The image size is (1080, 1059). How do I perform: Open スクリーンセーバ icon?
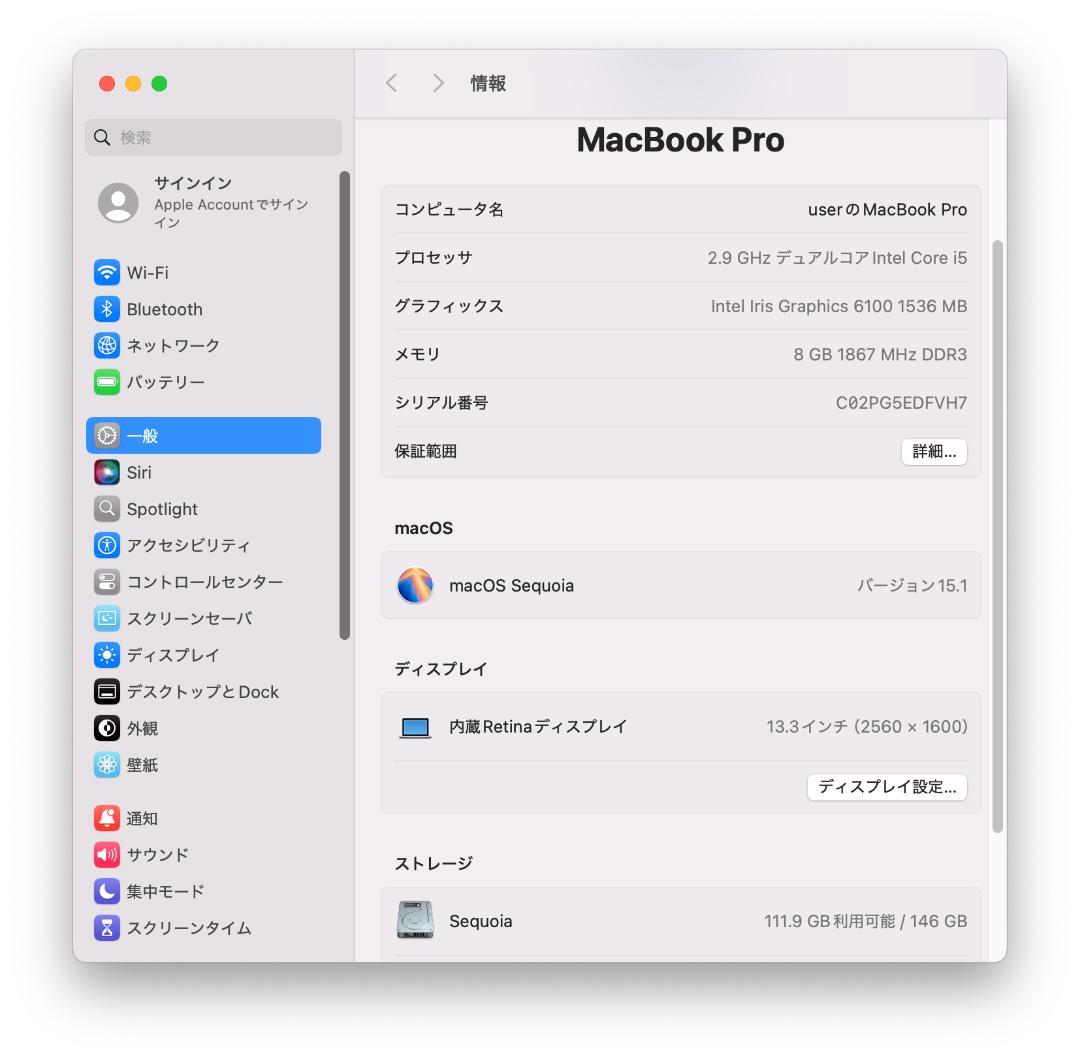point(107,618)
